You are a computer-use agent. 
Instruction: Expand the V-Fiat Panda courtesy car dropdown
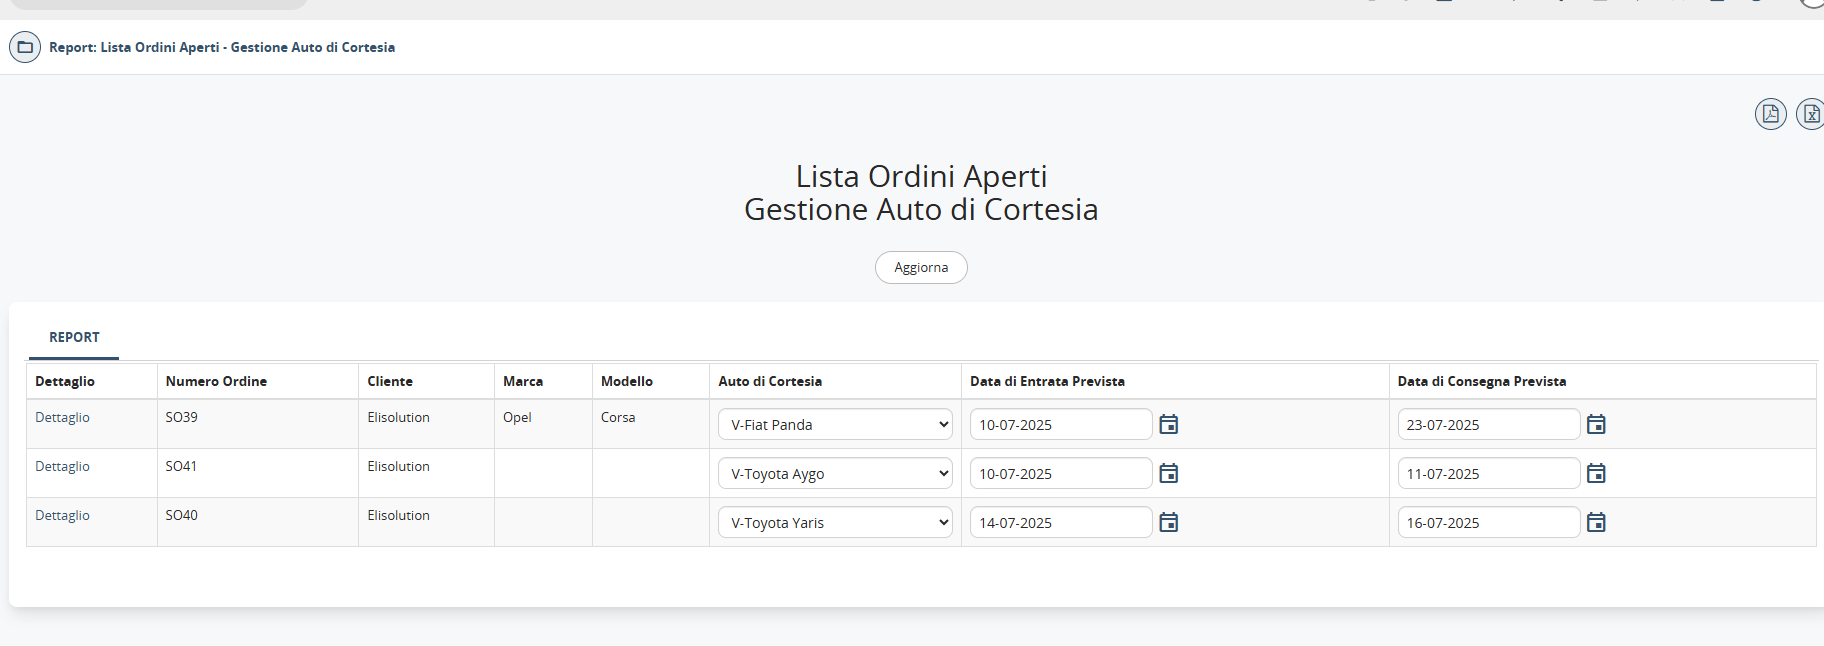pyautogui.click(x=835, y=425)
